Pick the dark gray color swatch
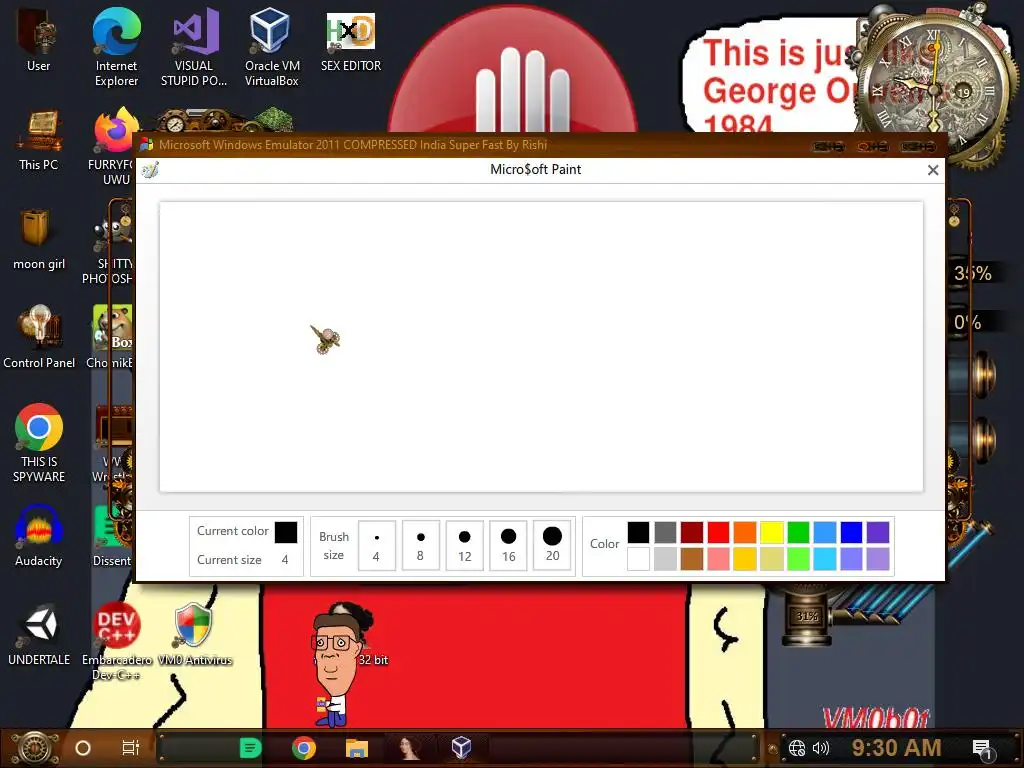This screenshot has width=1024, height=768. coord(665,532)
